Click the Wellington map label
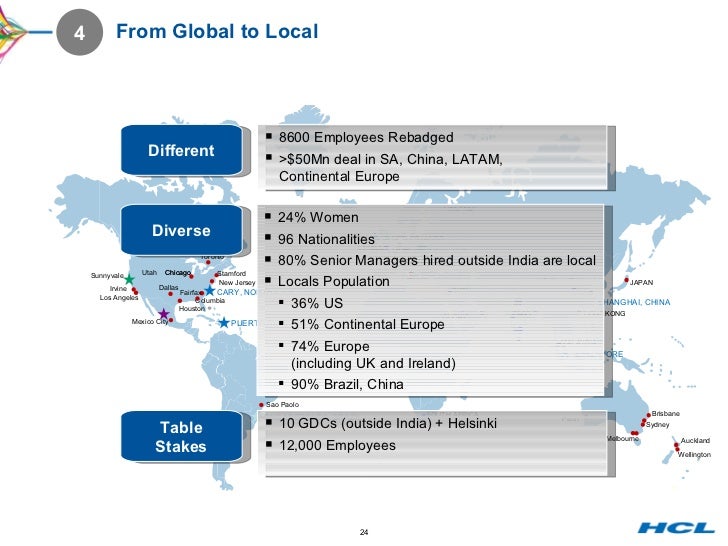728x546 pixels. pos(694,454)
